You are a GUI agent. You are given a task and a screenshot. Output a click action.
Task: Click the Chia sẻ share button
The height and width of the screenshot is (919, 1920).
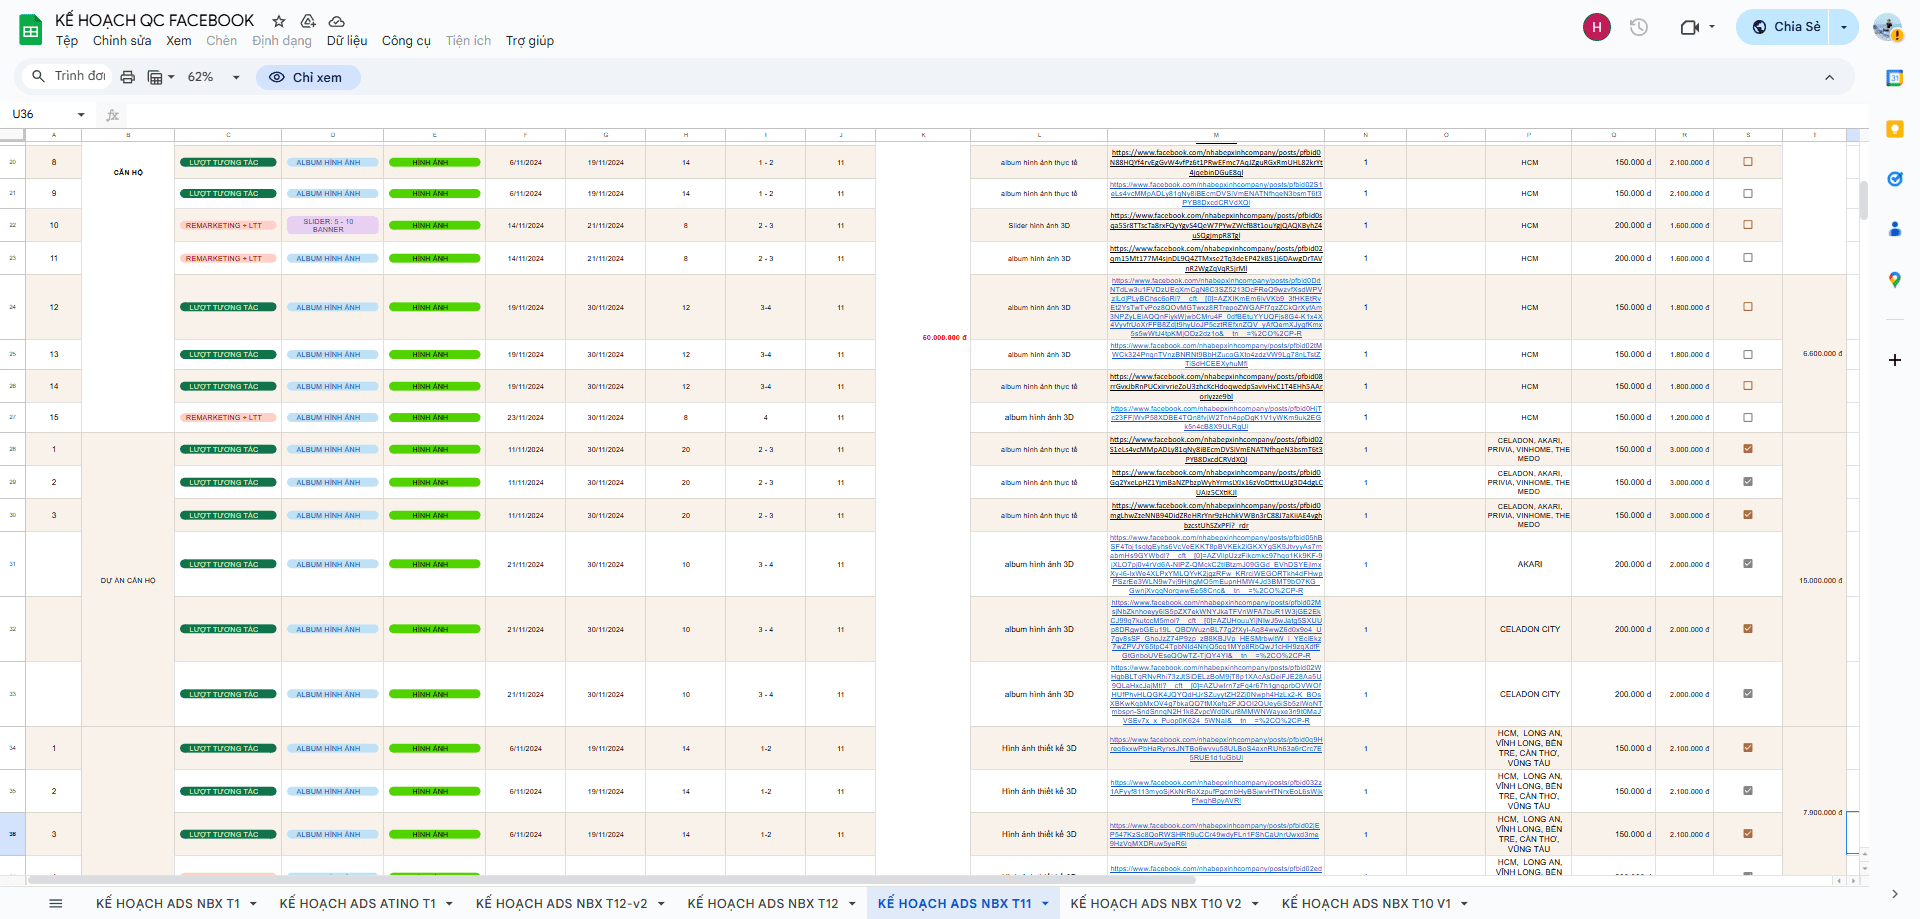[x=1786, y=27]
